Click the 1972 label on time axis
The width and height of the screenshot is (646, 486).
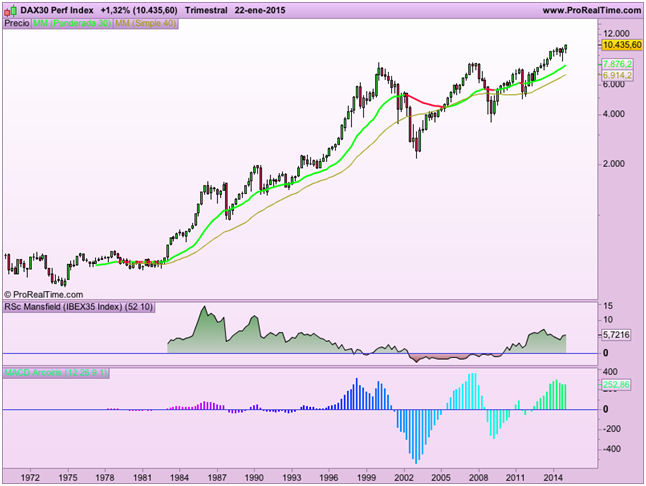click(x=30, y=478)
